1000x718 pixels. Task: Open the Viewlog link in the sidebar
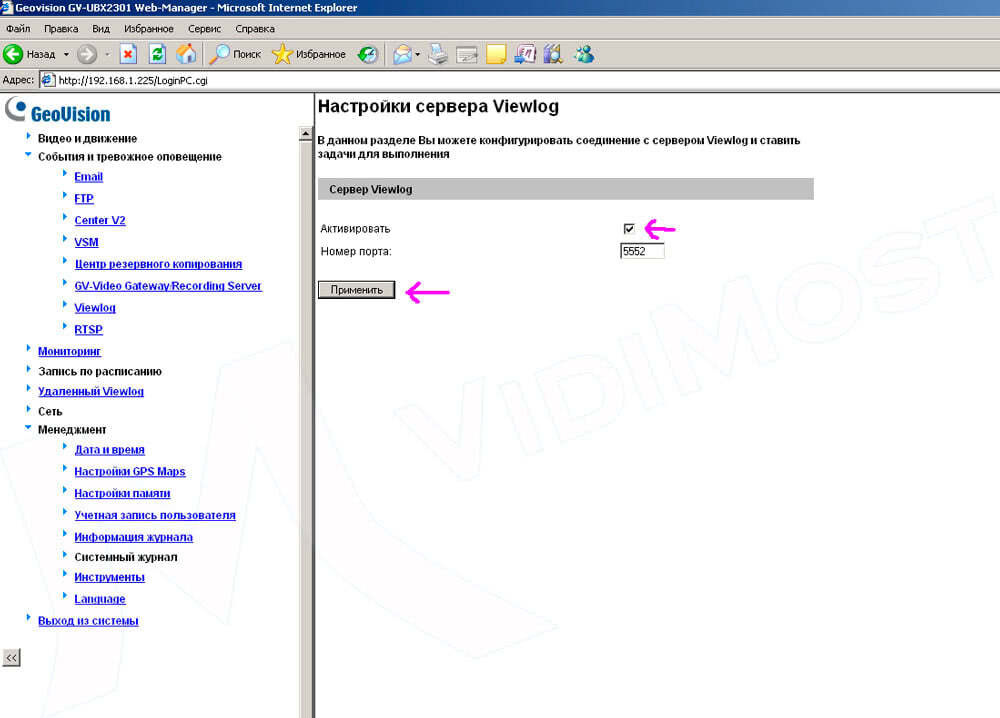click(x=95, y=308)
